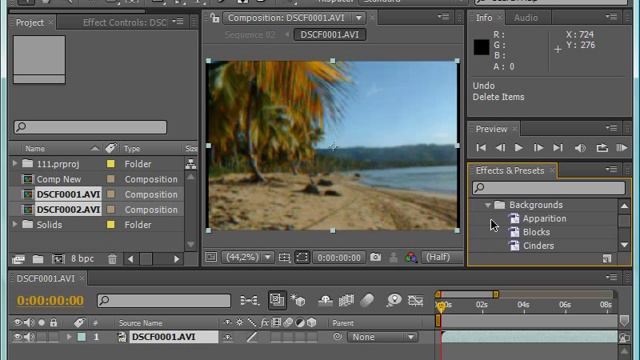Open the Comp Mini-Flowchart icon
Image resolution: width=640 pixels, height=360 pixels.
(249, 301)
